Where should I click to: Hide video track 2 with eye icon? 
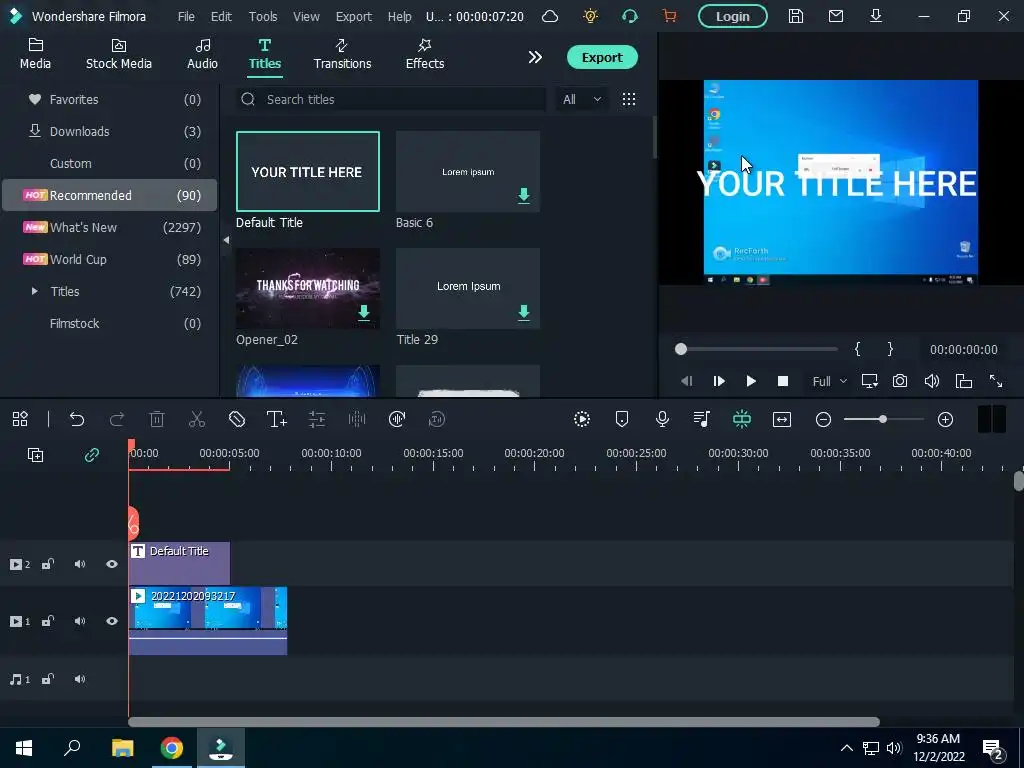112,564
